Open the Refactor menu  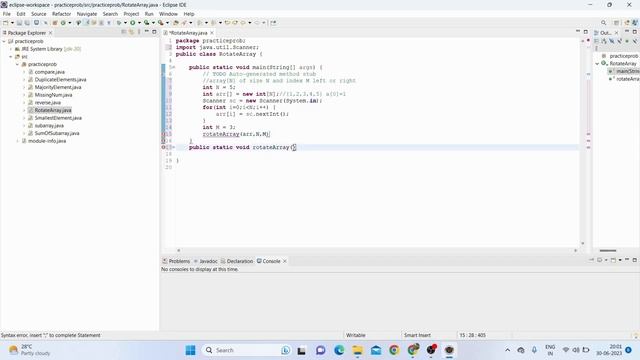[x=61, y=14]
